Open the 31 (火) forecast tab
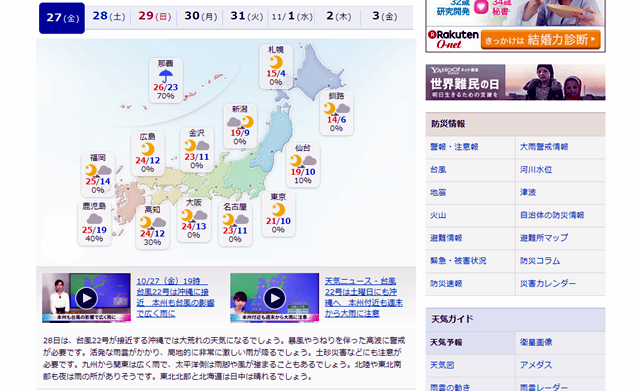The image size is (640, 391). point(247,16)
